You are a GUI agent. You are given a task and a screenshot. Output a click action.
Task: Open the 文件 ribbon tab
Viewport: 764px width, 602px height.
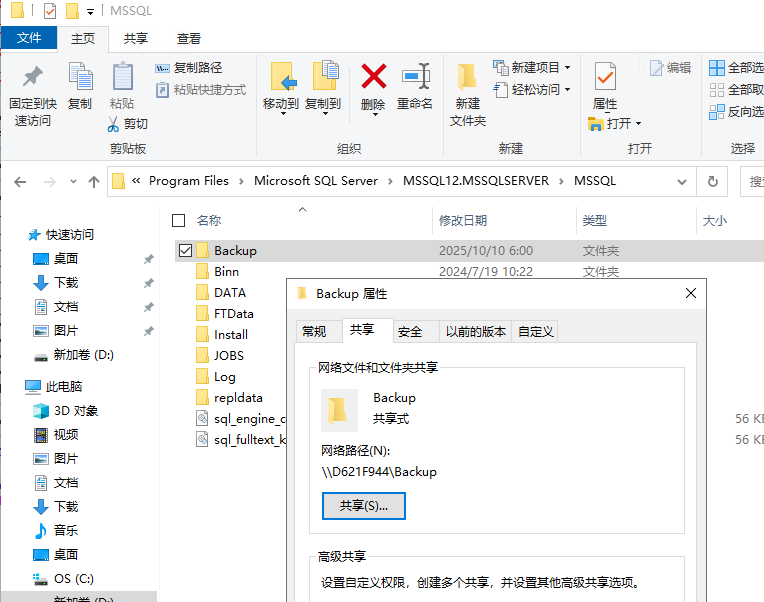29,38
